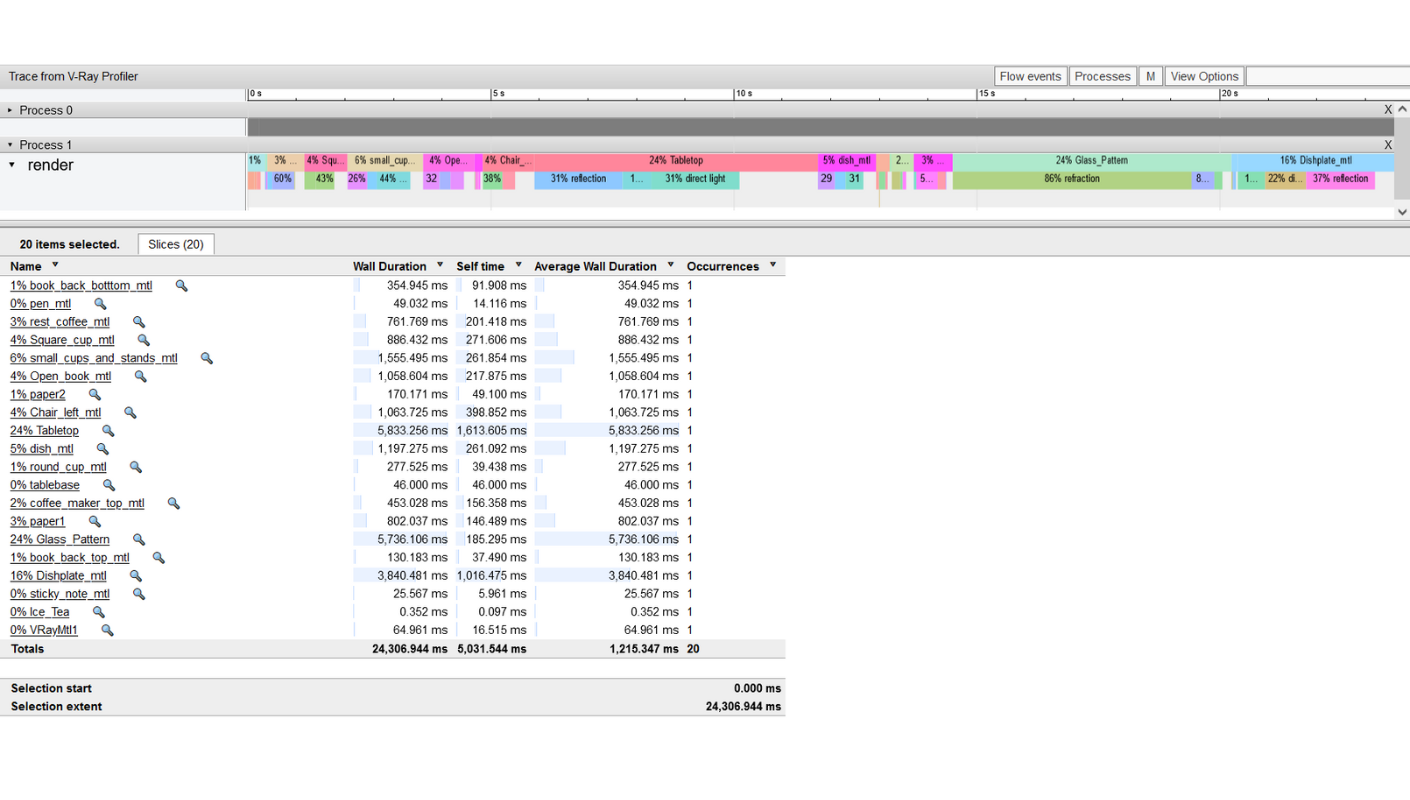Click the down arrow on the vertical scrollbar

click(1402, 212)
